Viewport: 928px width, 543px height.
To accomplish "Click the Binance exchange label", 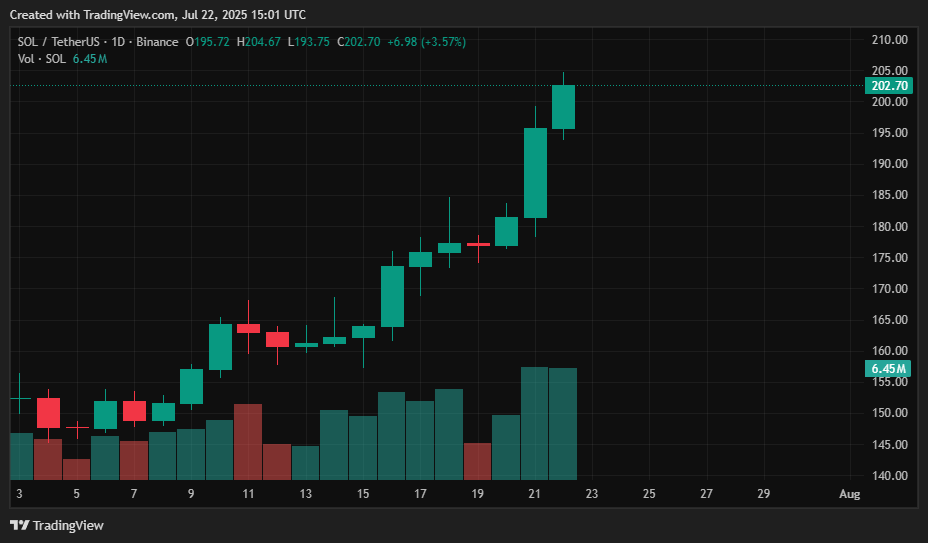I will point(155,42).
